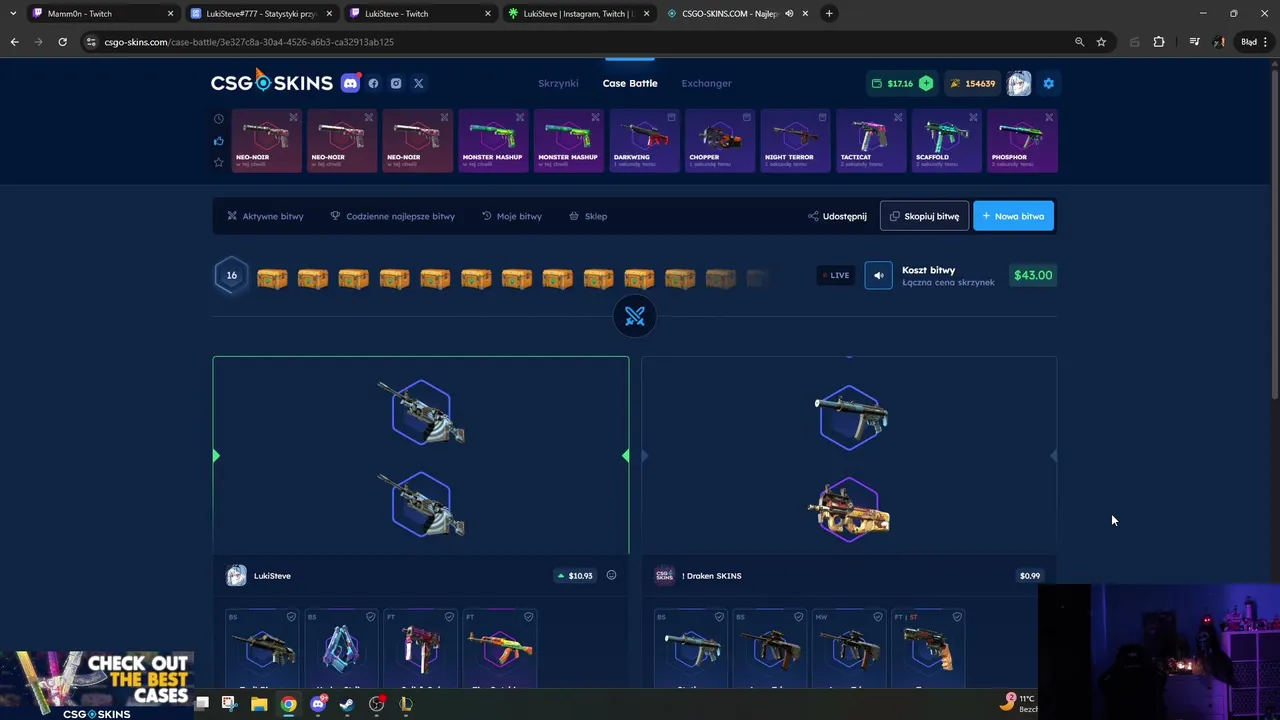Switch to LukiSteve - Twitch browser tab
The width and height of the screenshot is (1280, 720).
421,13
